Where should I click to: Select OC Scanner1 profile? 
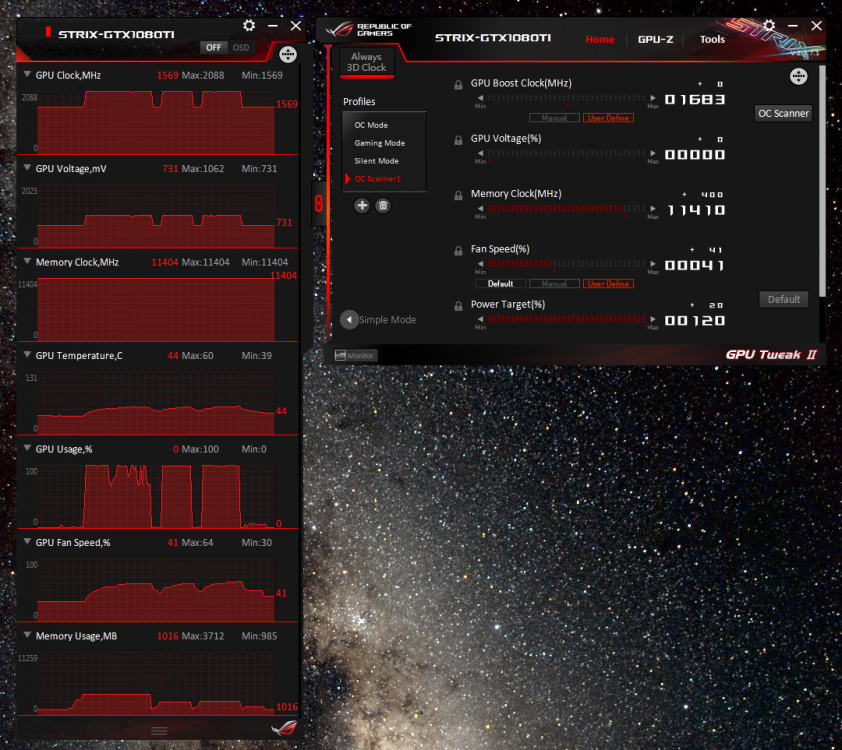pyautogui.click(x=378, y=179)
